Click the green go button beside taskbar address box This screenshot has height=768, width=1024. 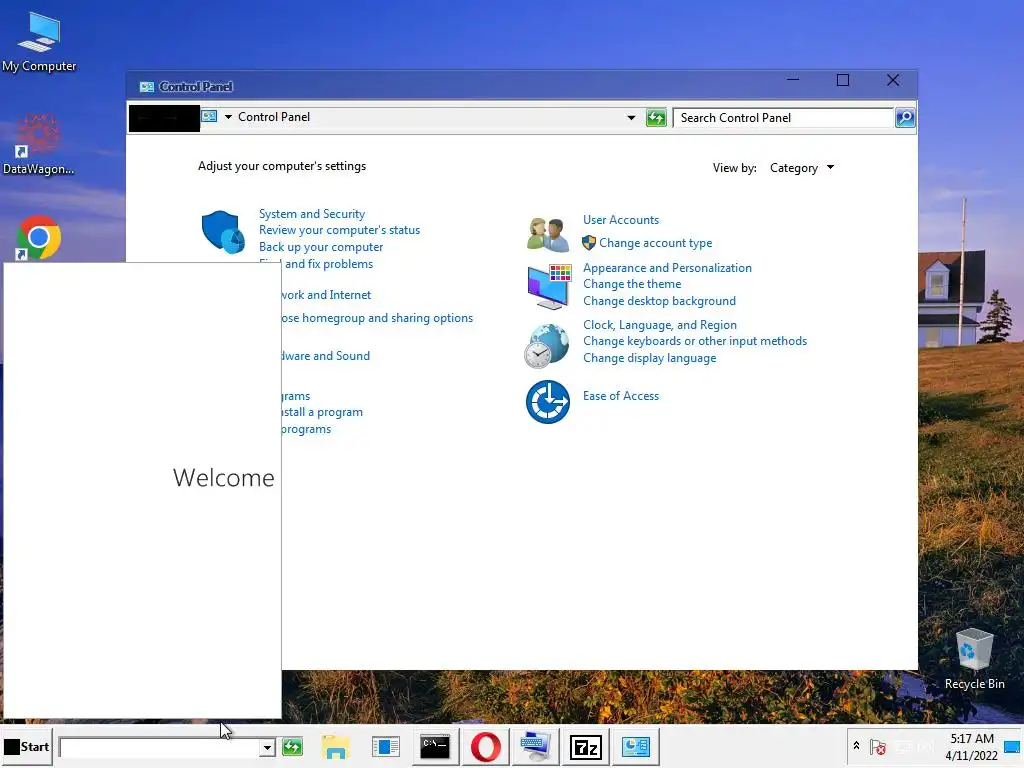(292, 746)
